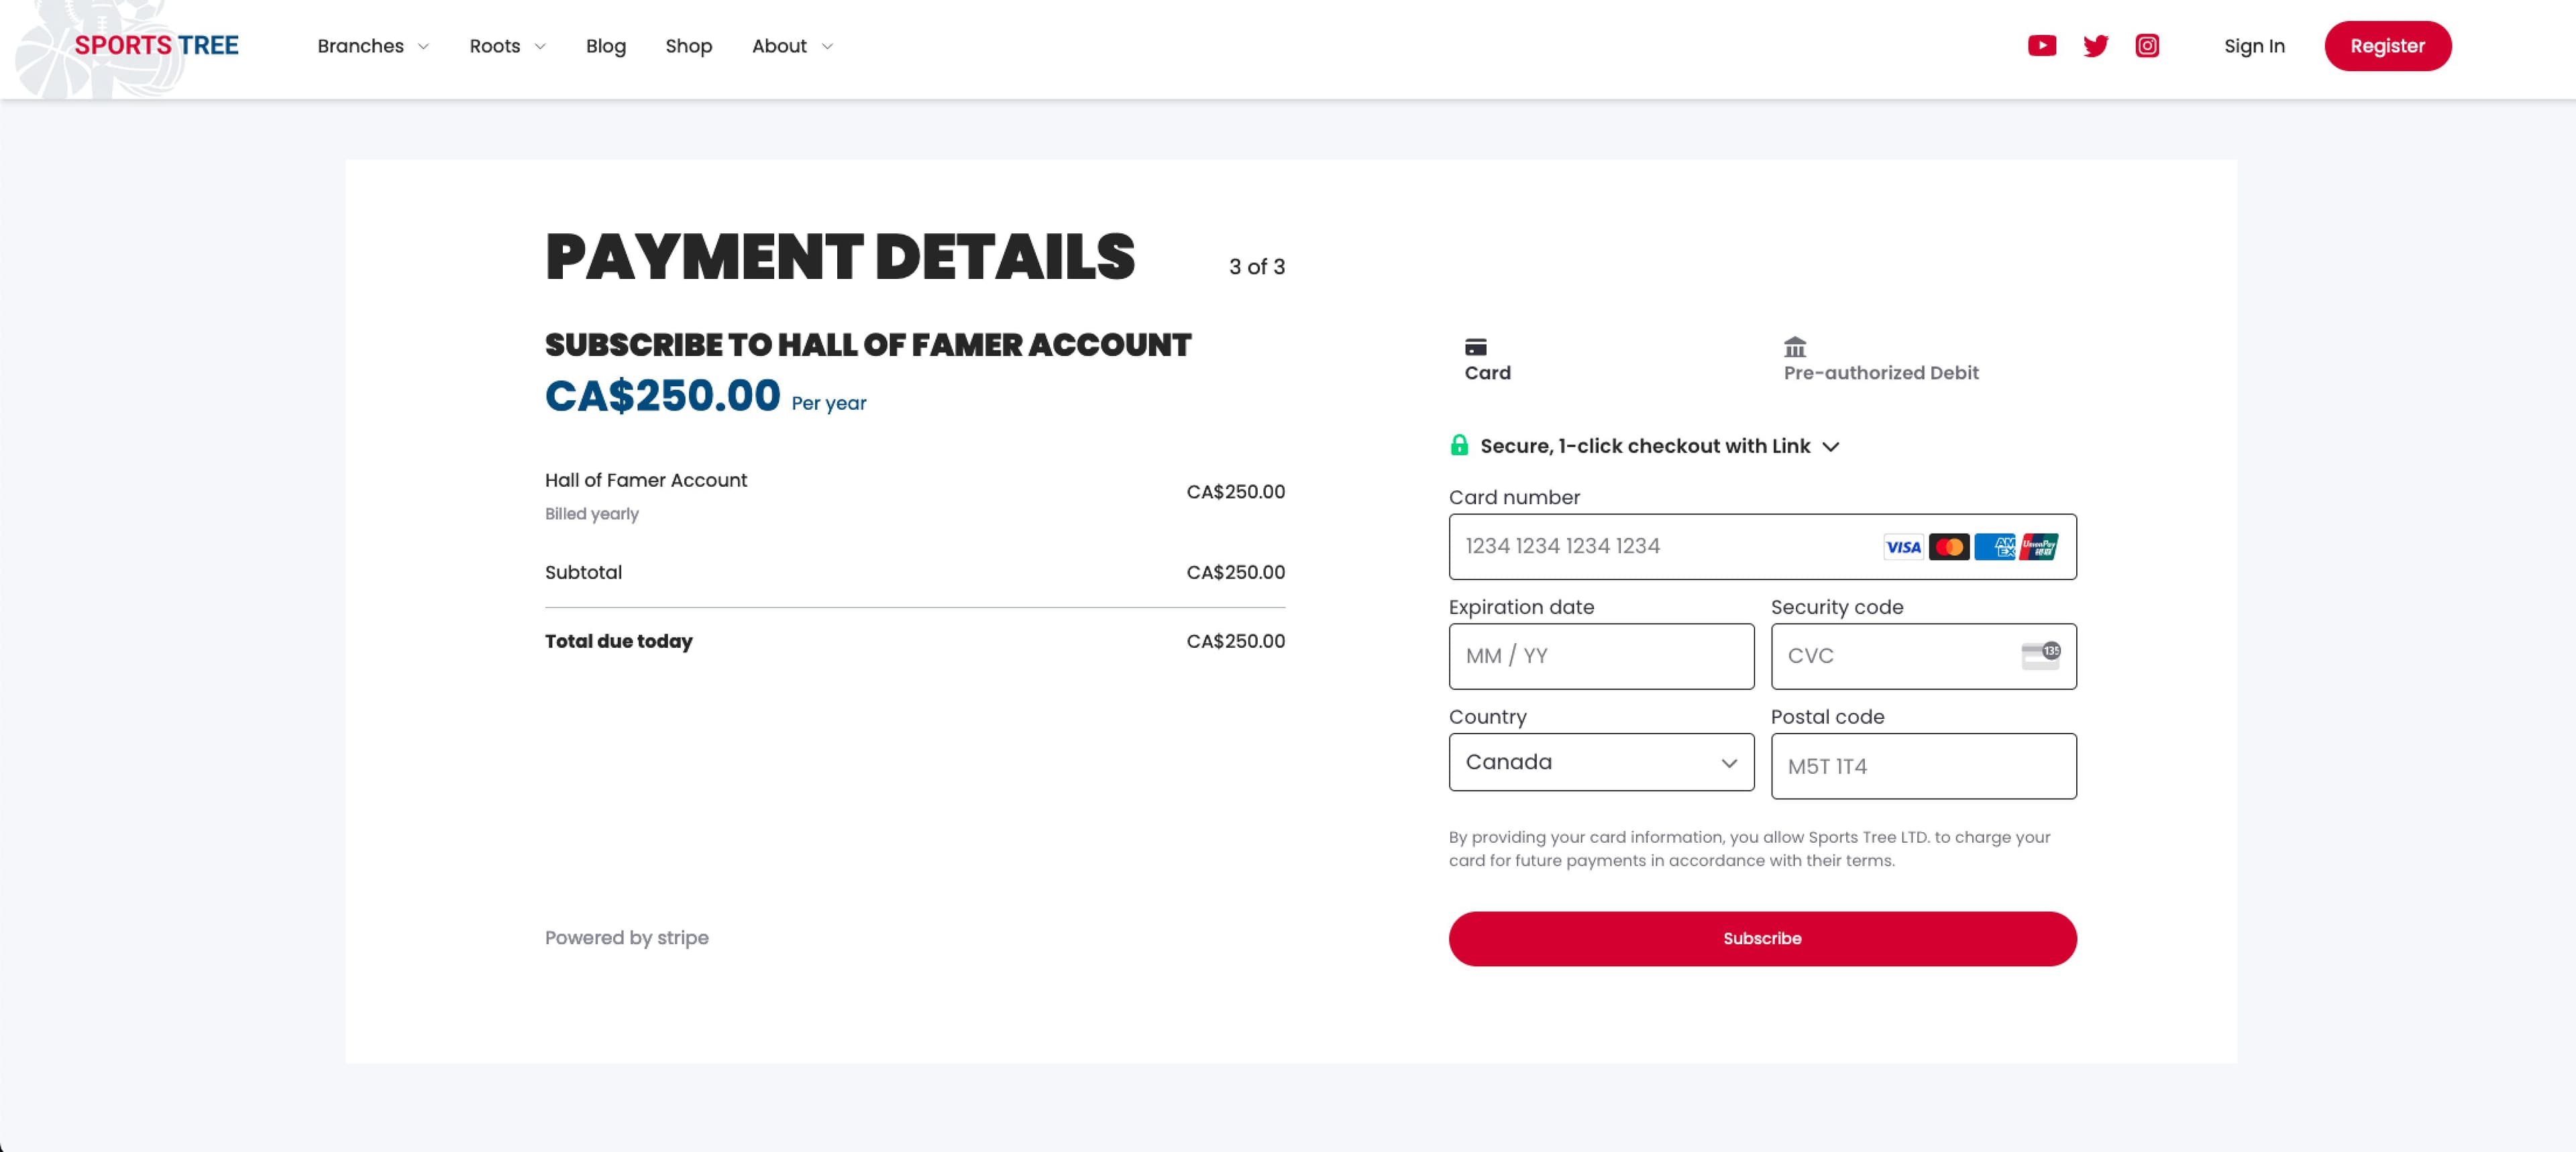Open the Instagram icon in header
This screenshot has height=1152, width=2576.
(x=2147, y=46)
